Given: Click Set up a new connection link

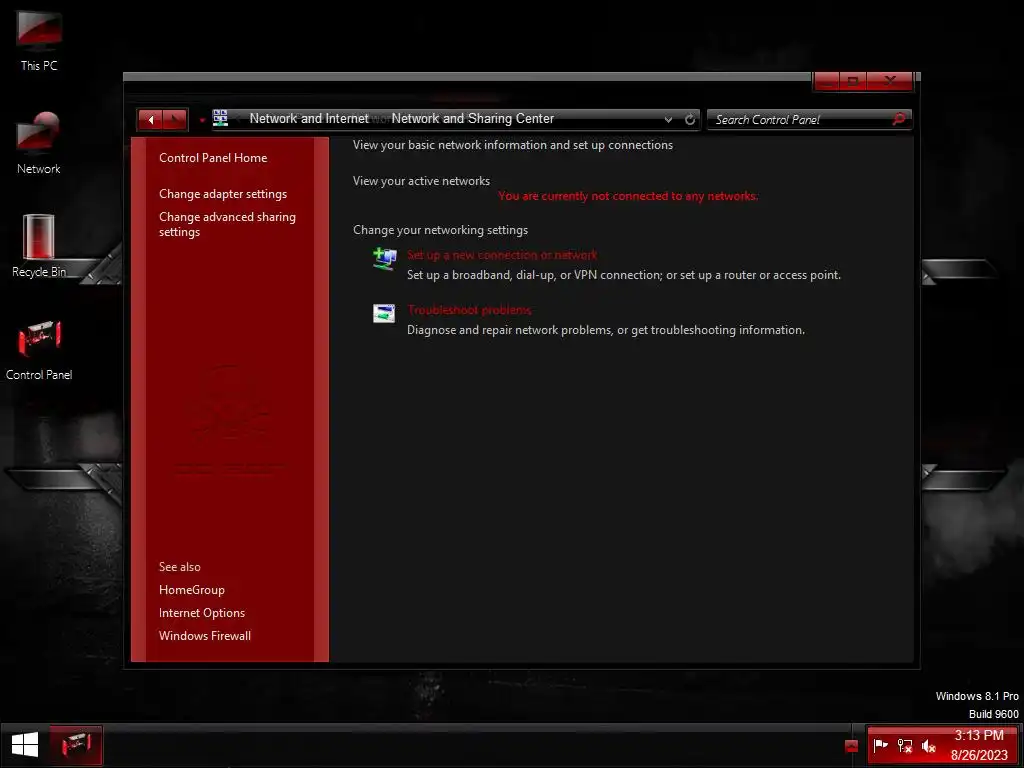Looking at the screenshot, I should coord(502,255).
